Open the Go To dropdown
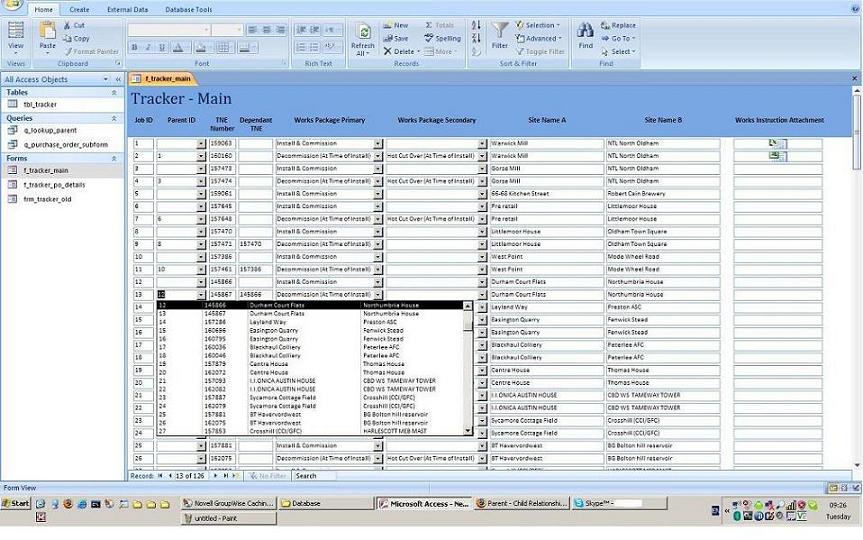 pos(618,39)
